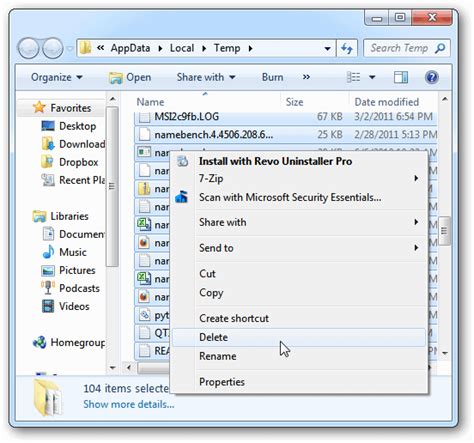Click the horizontal scrollbar left arrow
This screenshot has height=443, width=474.
coord(129,368)
